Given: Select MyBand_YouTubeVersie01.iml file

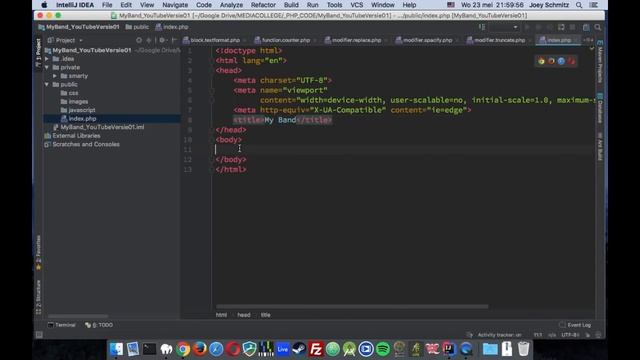Looking at the screenshot, I should 98,127.
